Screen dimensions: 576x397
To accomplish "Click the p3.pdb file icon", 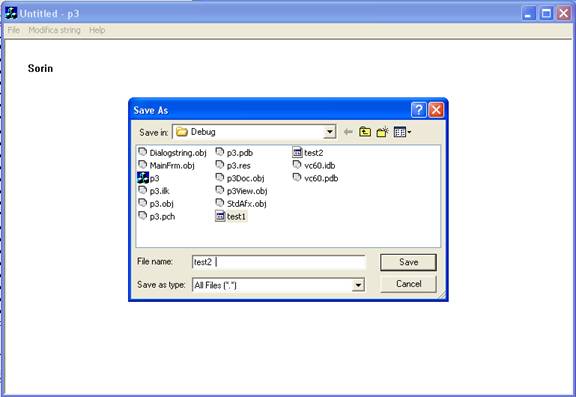I will coord(220,152).
